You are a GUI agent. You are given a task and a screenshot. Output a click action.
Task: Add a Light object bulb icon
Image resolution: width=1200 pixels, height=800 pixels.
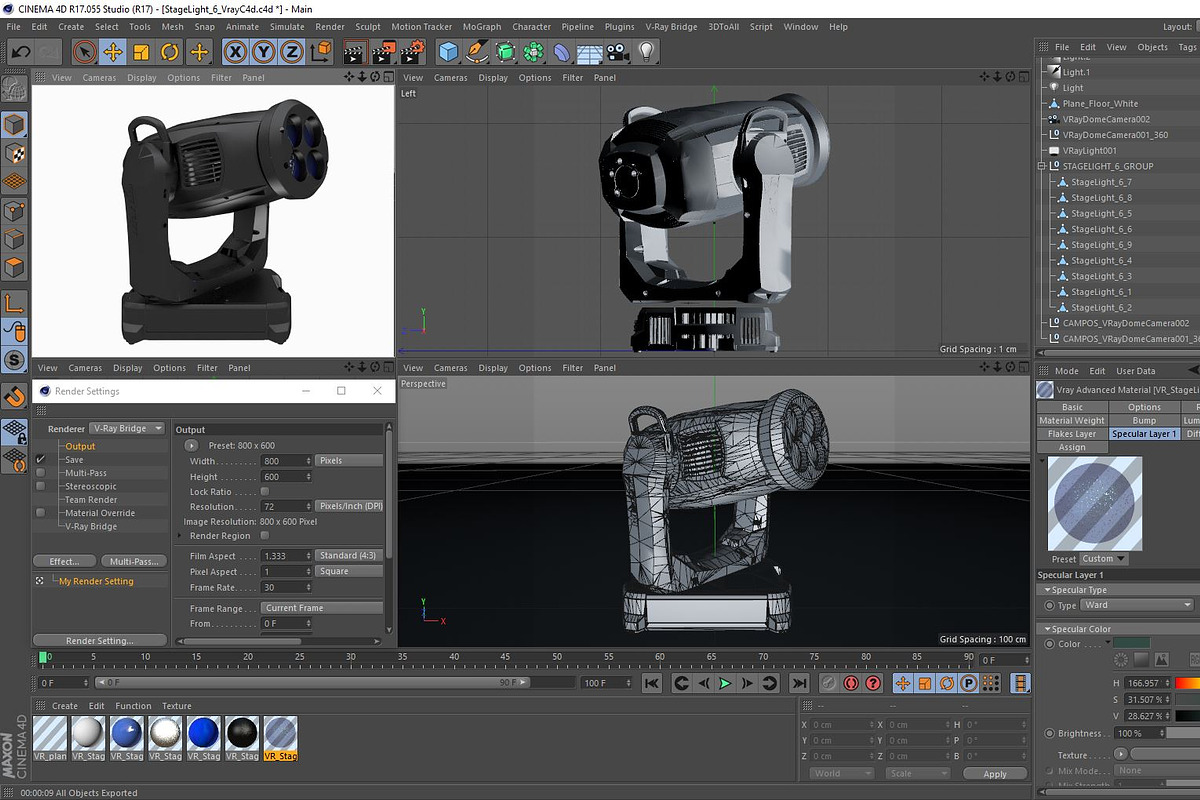(x=646, y=52)
